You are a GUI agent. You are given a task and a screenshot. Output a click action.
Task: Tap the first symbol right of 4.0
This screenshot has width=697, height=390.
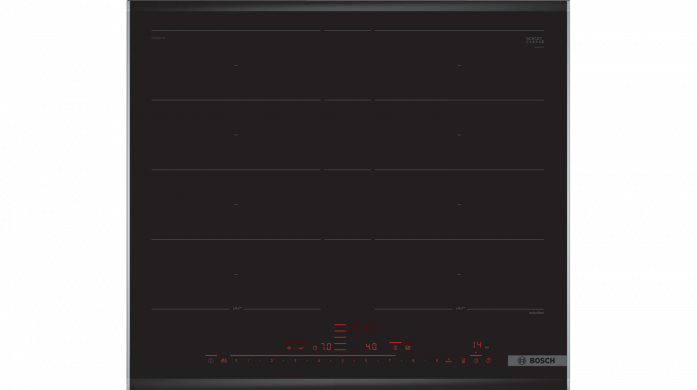[395, 347]
